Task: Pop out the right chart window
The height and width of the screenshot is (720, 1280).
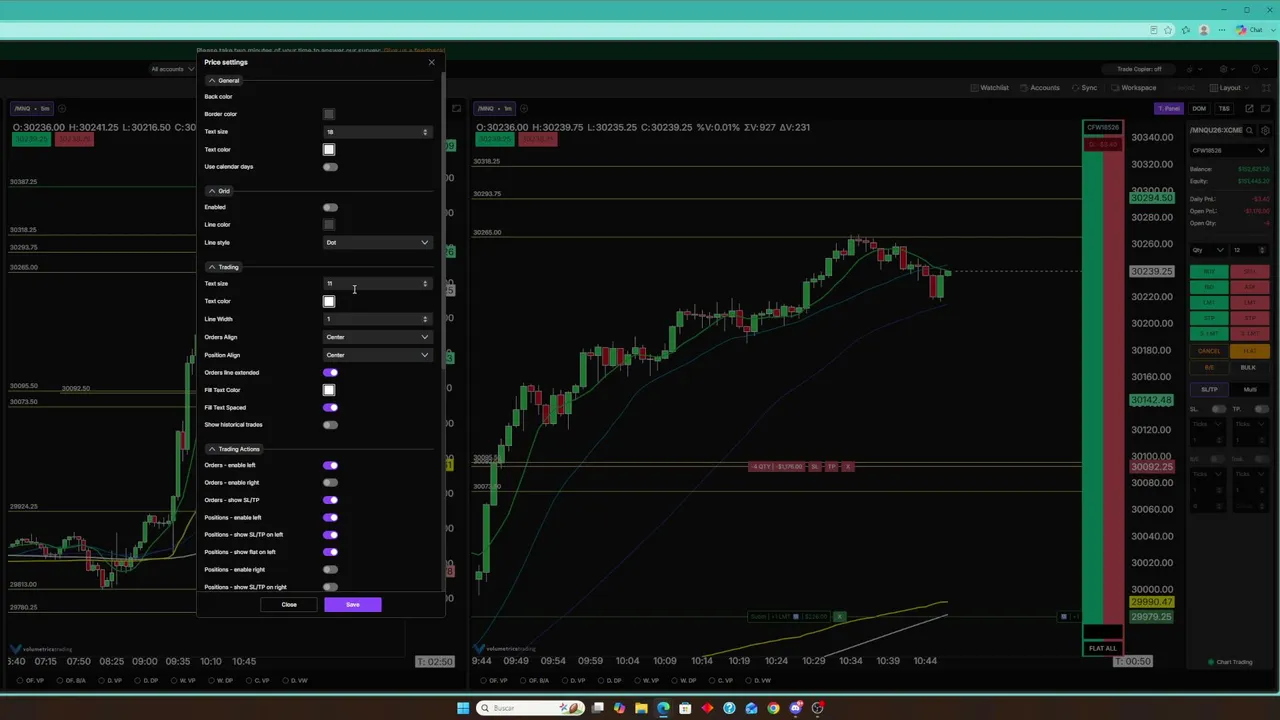Action: point(1249,108)
